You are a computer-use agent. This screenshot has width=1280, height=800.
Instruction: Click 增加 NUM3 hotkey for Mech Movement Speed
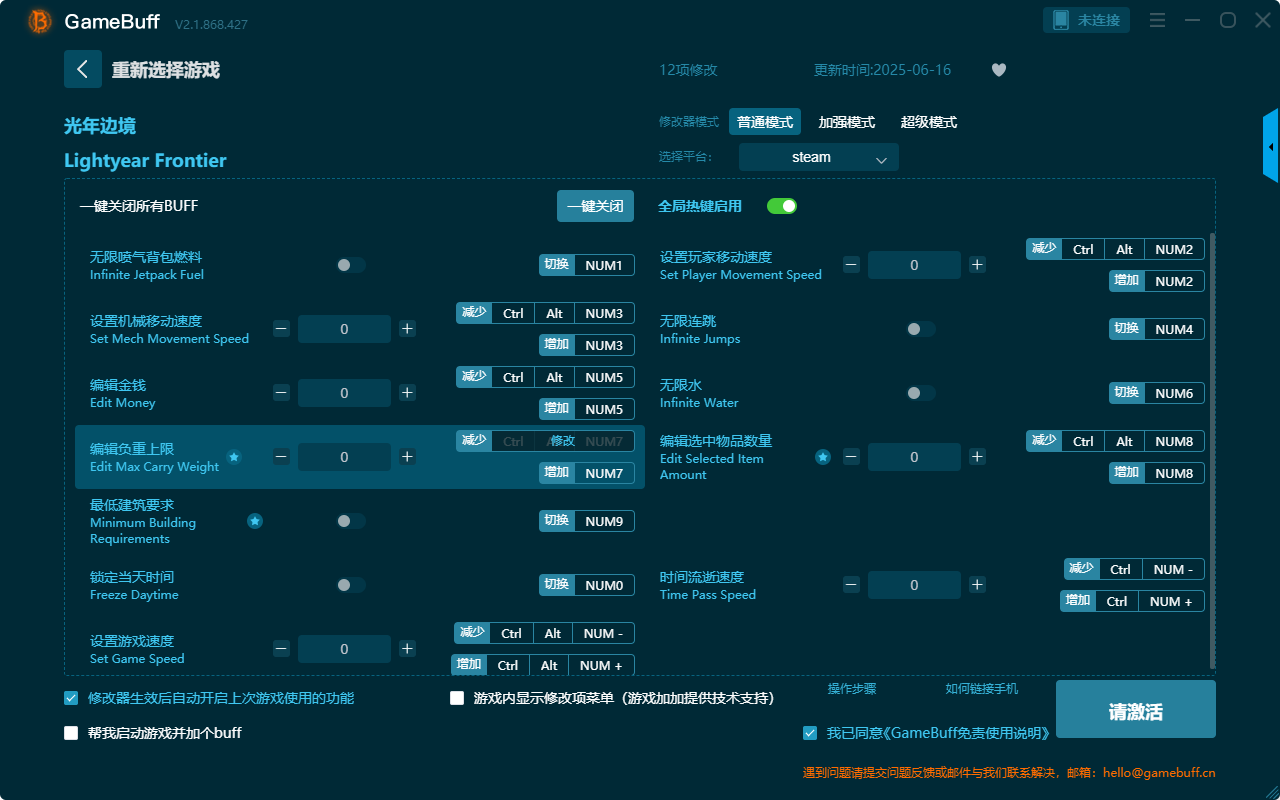pos(587,345)
